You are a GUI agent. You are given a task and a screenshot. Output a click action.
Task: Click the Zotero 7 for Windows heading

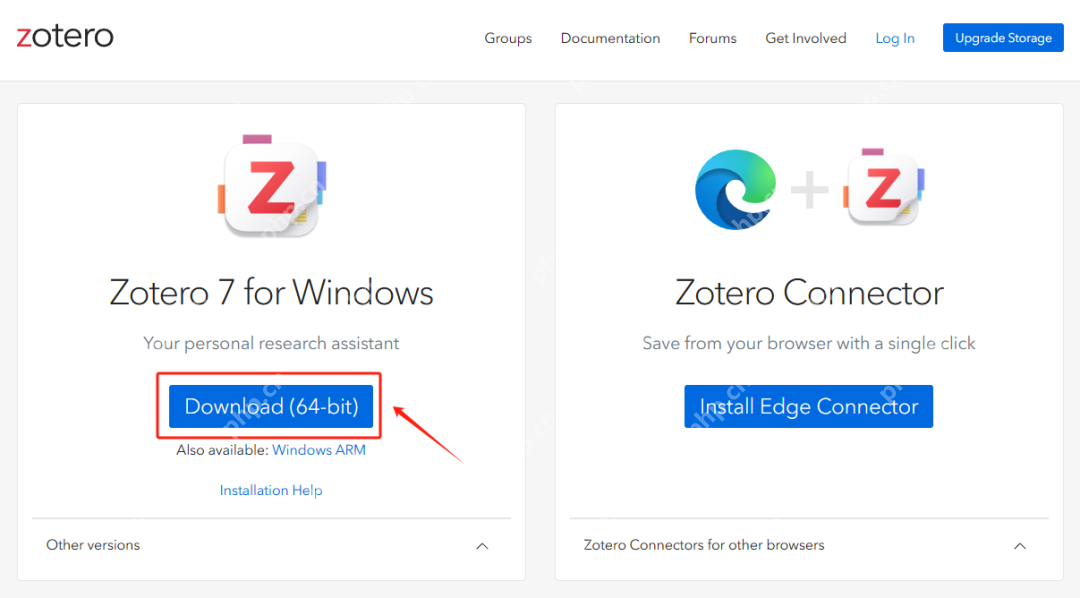[271, 293]
